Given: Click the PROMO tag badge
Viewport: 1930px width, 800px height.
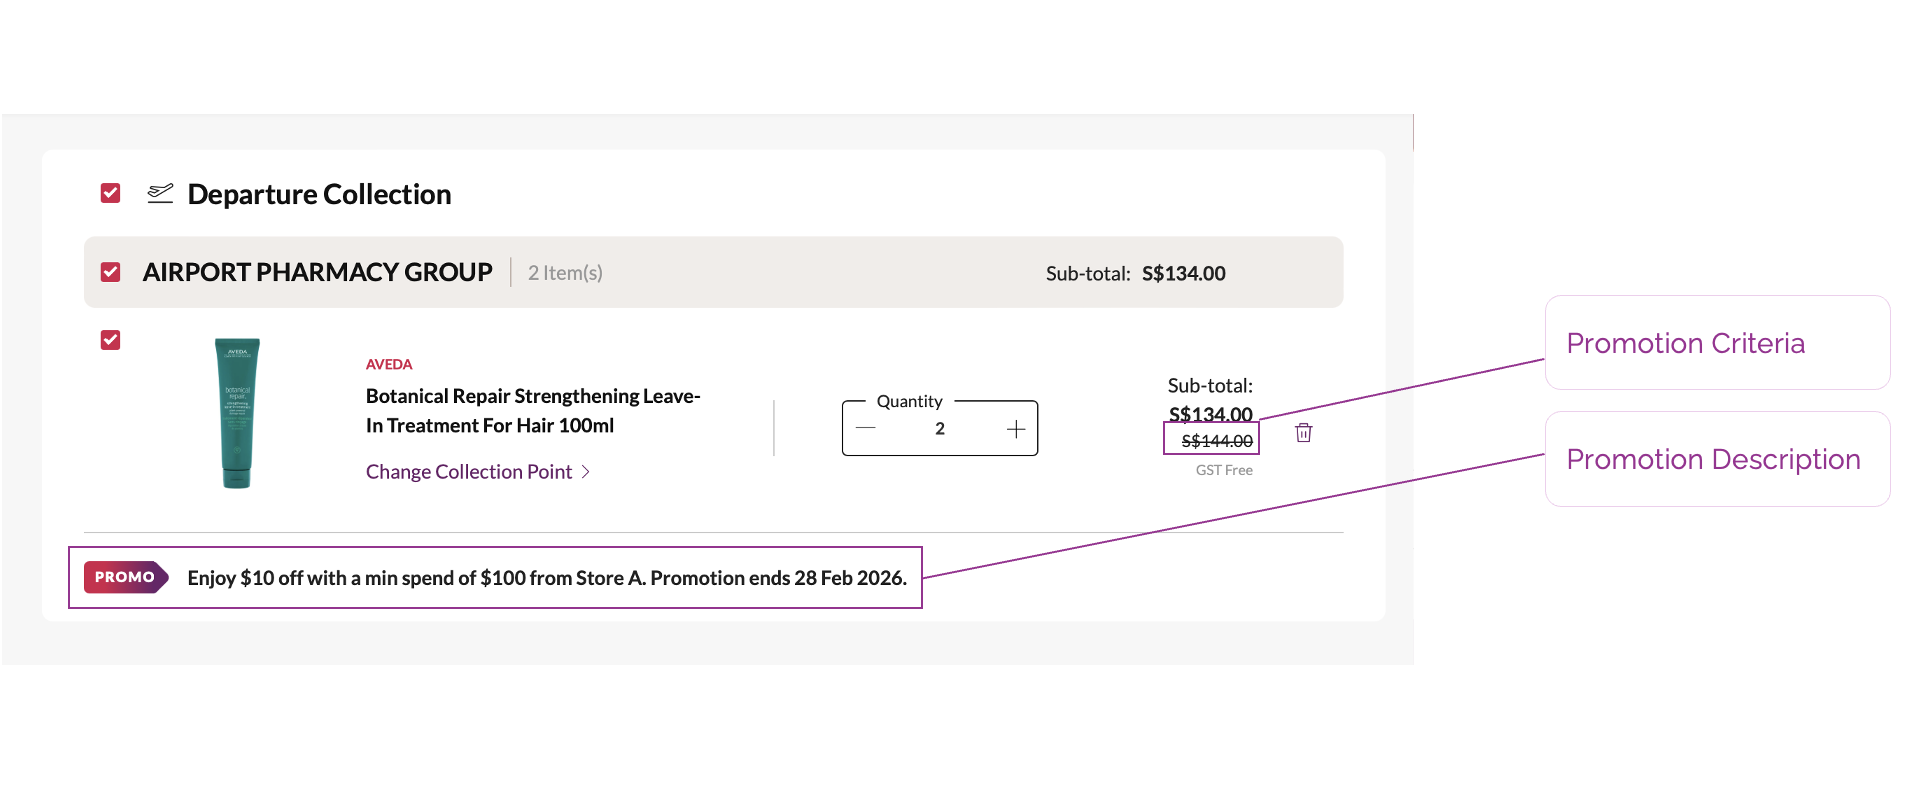Looking at the screenshot, I should pyautogui.click(x=125, y=577).
